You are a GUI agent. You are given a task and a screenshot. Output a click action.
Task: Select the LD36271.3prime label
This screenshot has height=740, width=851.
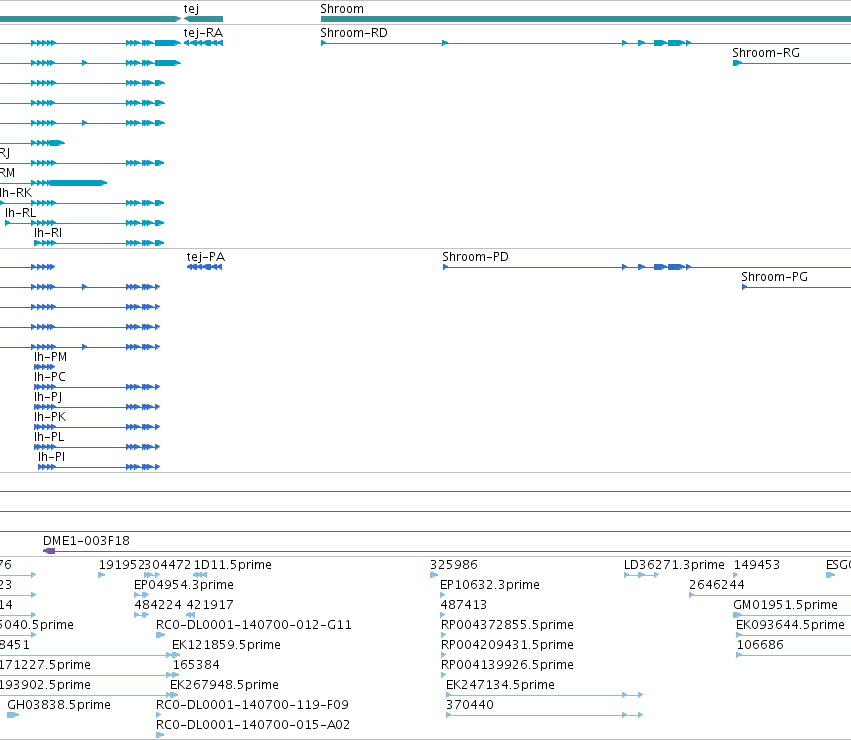[x=674, y=565]
